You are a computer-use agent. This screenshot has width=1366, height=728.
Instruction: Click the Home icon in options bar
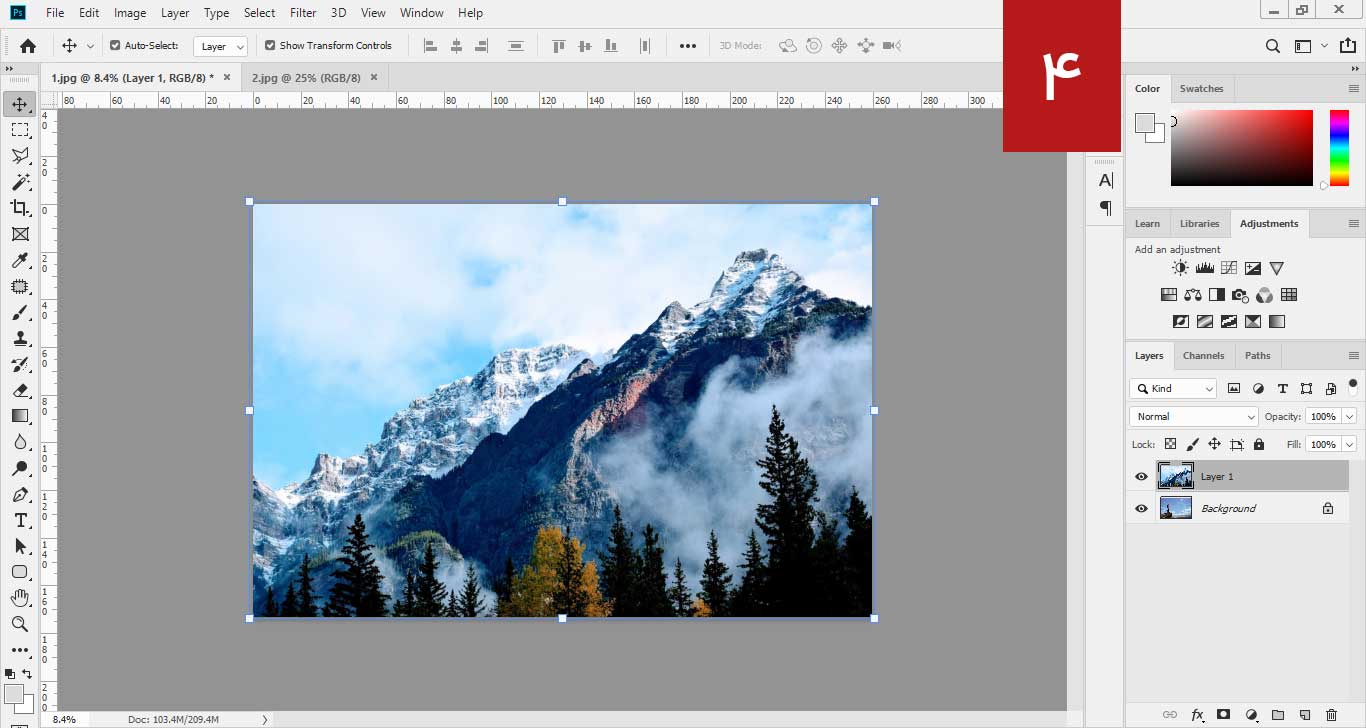pyautogui.click(x=28, y=45)
